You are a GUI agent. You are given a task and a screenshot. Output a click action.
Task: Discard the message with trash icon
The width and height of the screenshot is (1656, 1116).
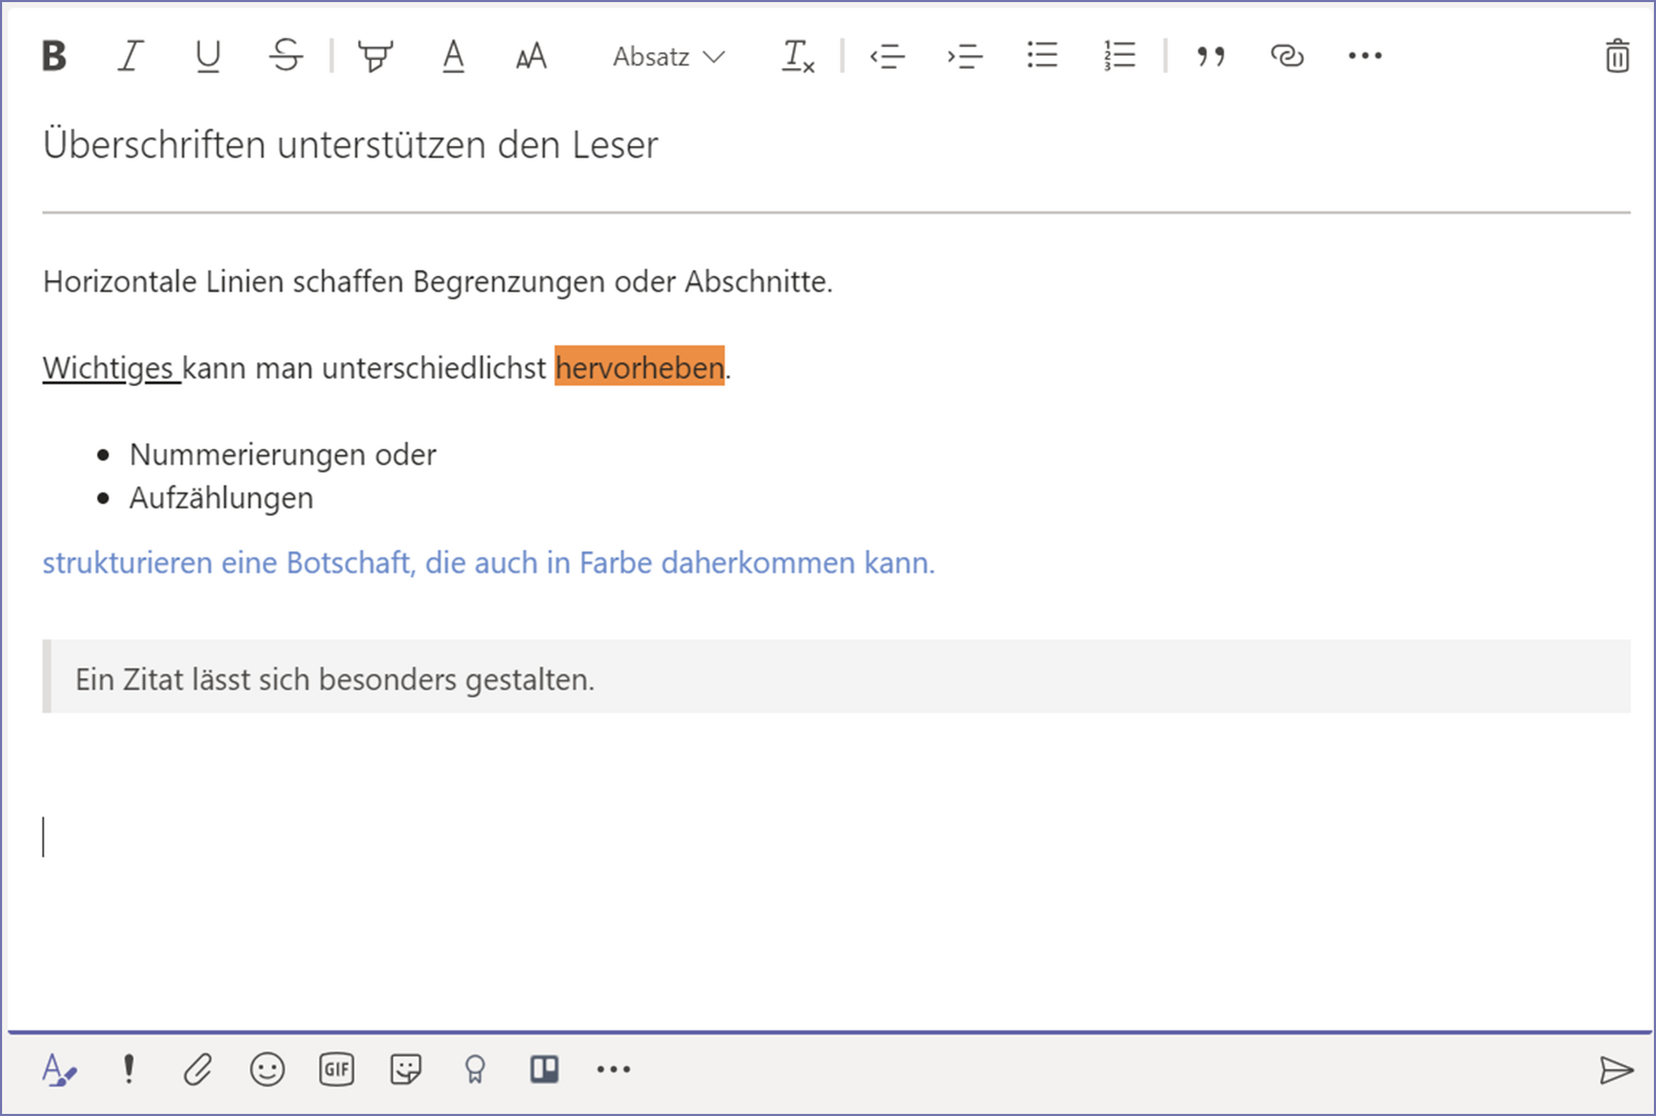pyautogui.click(x=1616, y=56)
